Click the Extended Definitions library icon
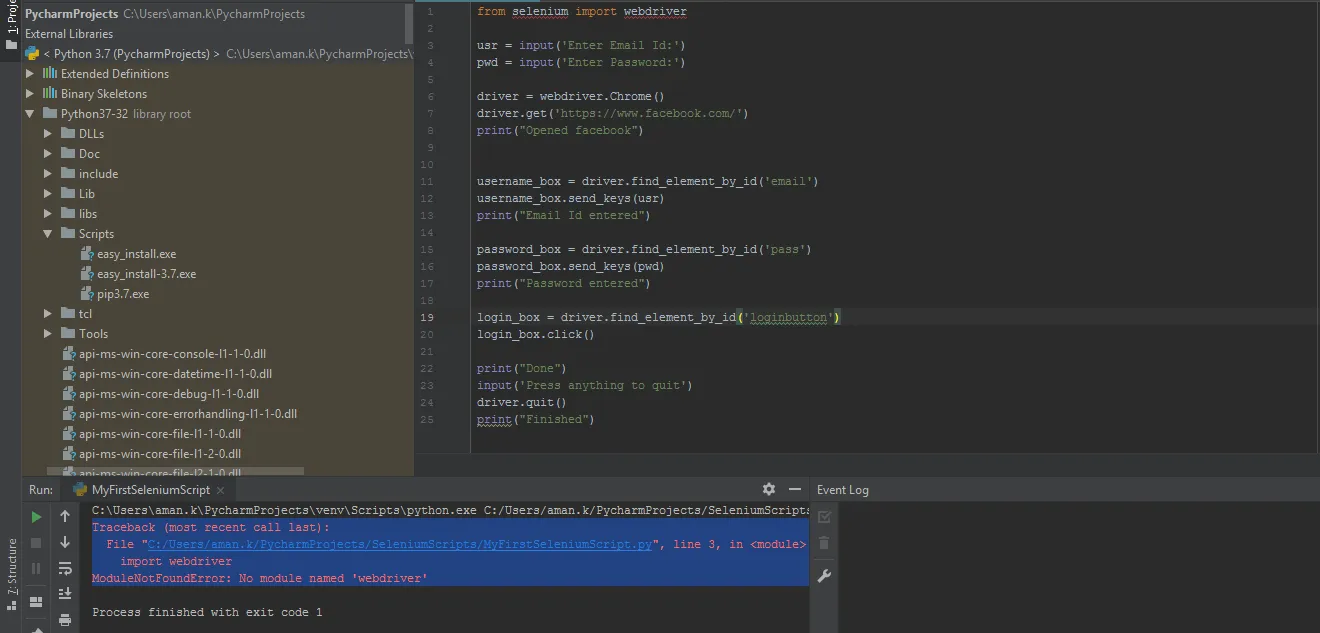 50,74
